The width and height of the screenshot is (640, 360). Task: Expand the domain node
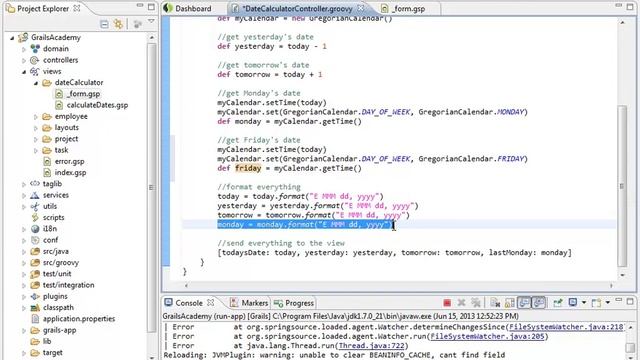[x=24, y=49]
